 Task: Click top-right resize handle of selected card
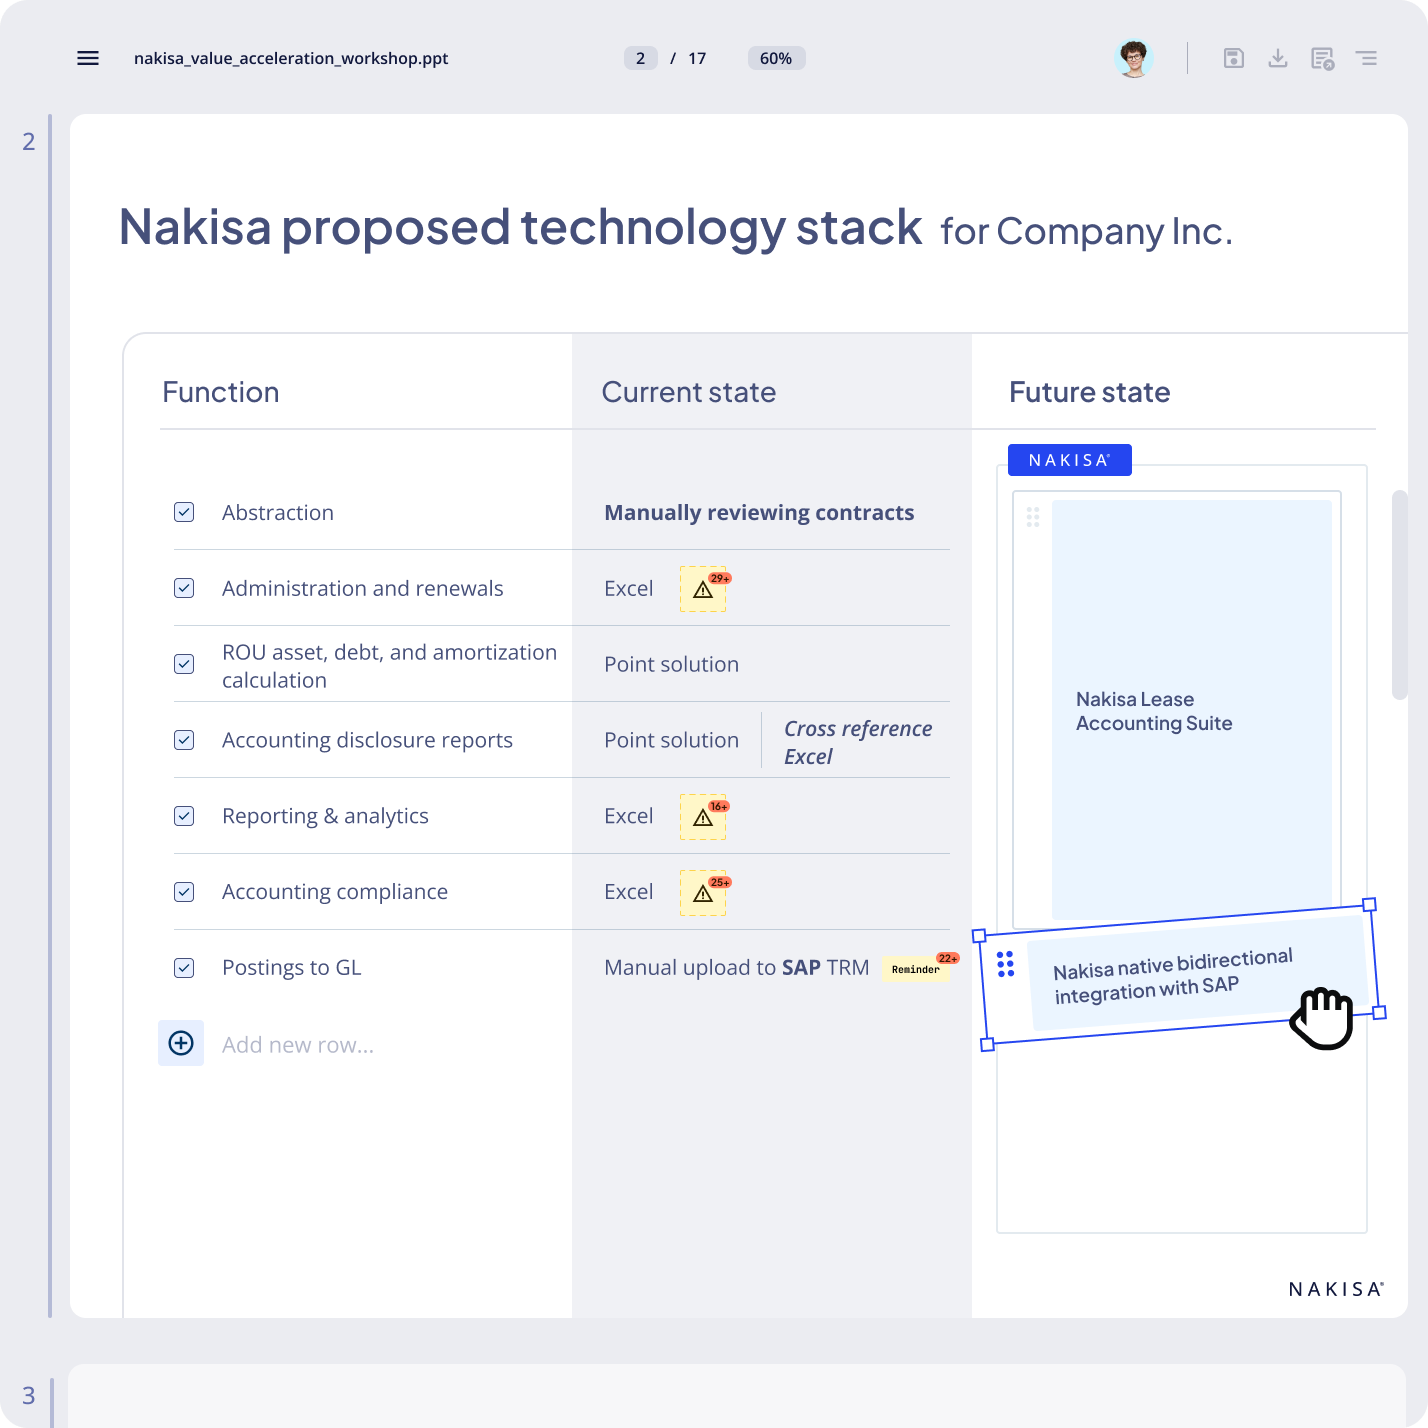coord(1370,904)
